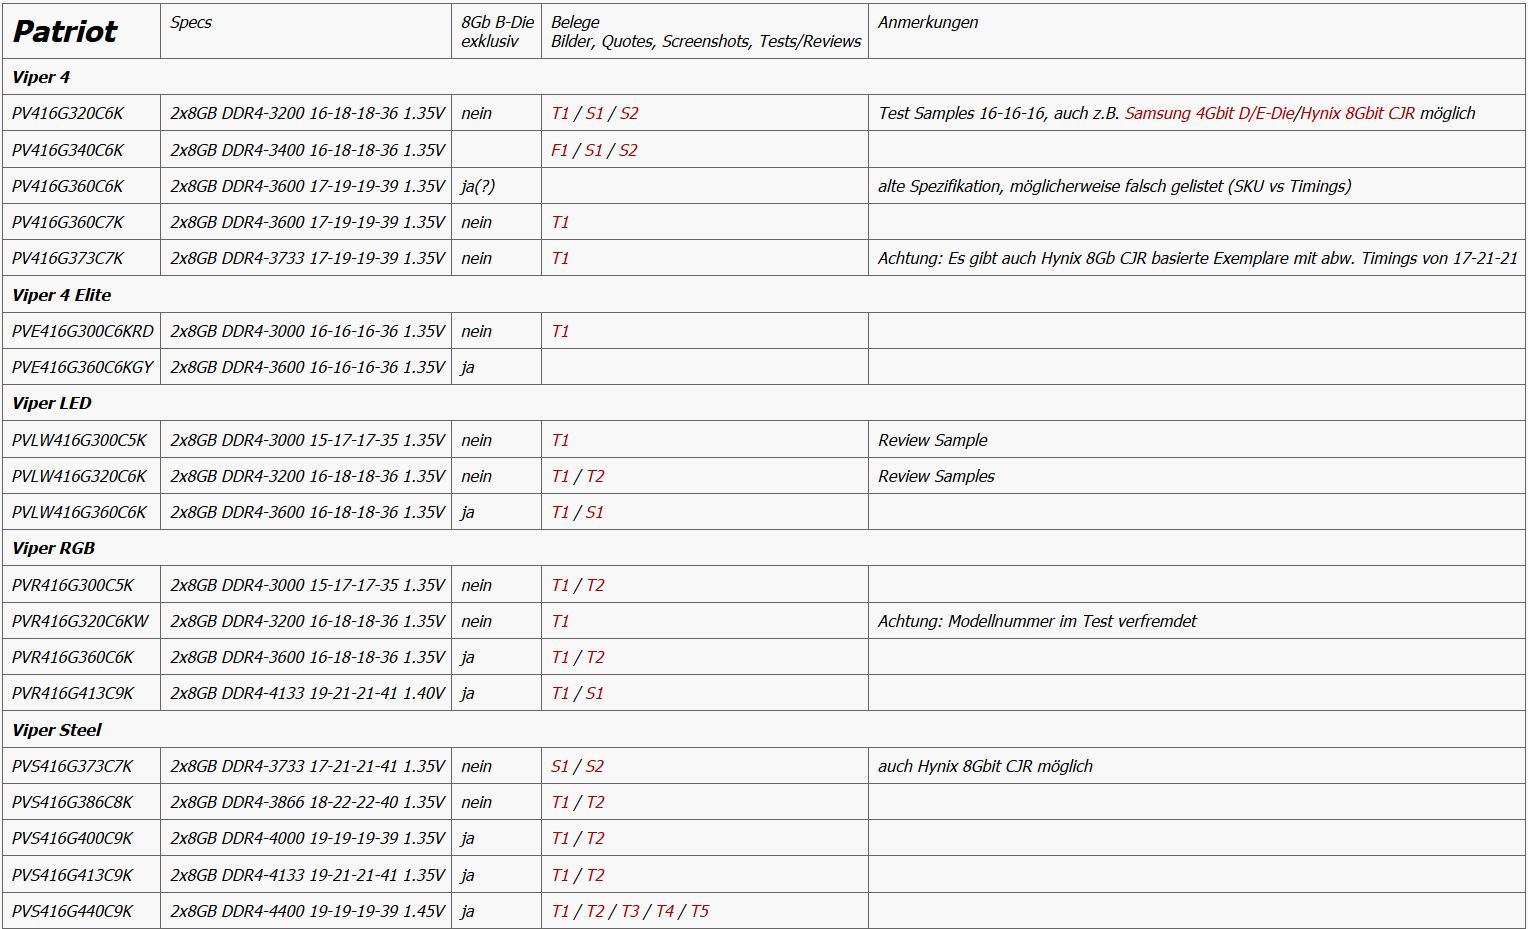The image size is (1528, 929).
Task: Open T1 link in PVS416G440C9K row
Action: 560,911
